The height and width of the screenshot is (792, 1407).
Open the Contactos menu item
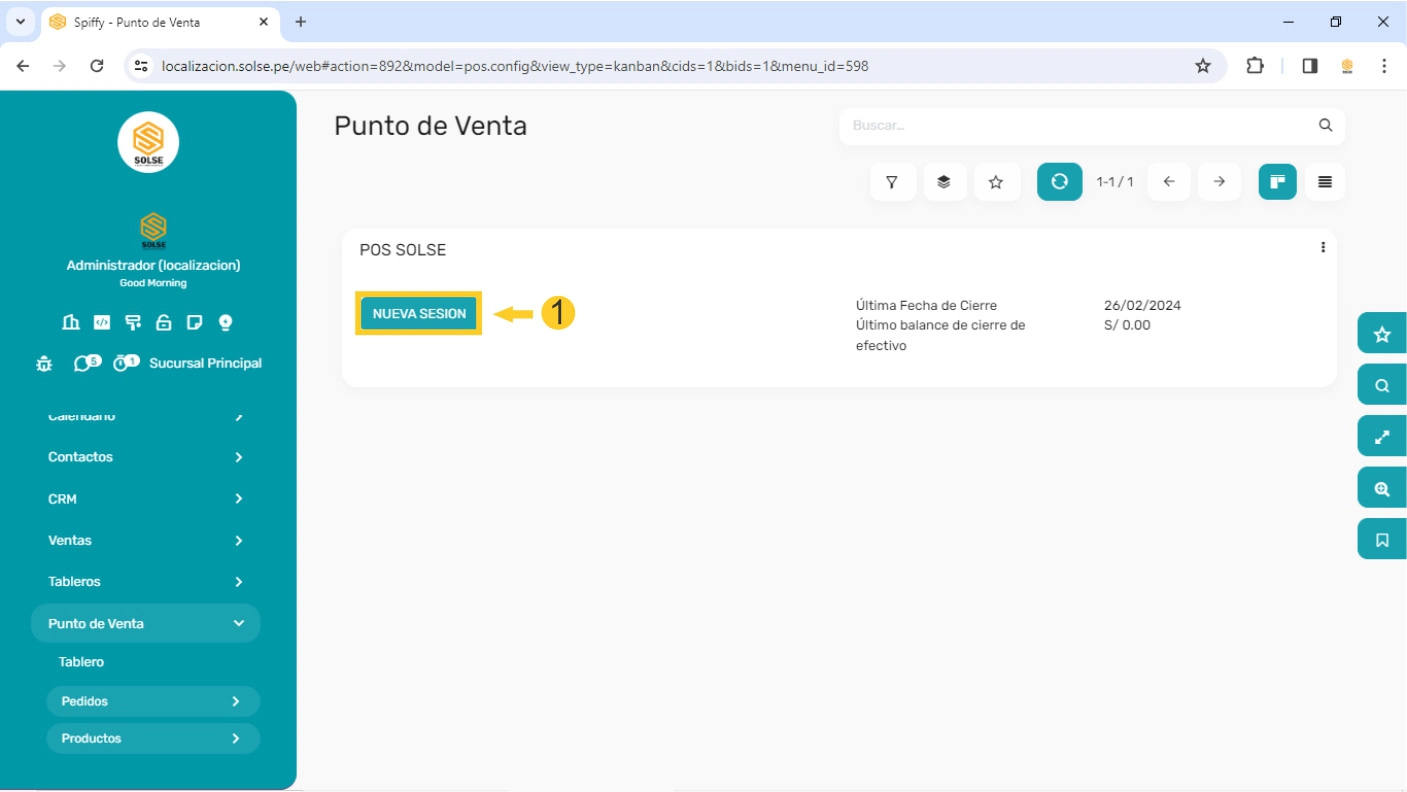pos(81,457)
